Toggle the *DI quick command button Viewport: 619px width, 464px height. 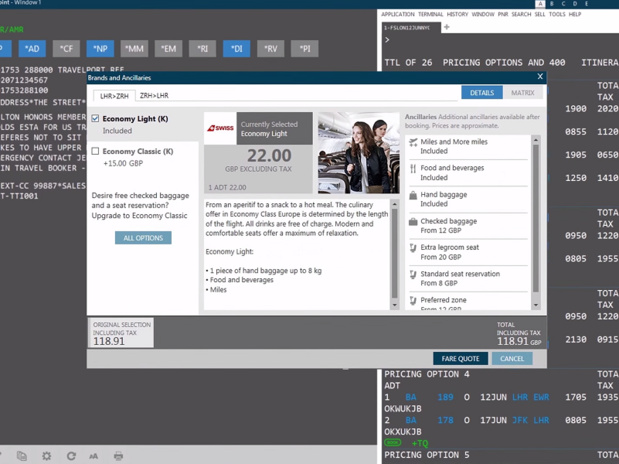pyautogui.click(x=236, y=48)
